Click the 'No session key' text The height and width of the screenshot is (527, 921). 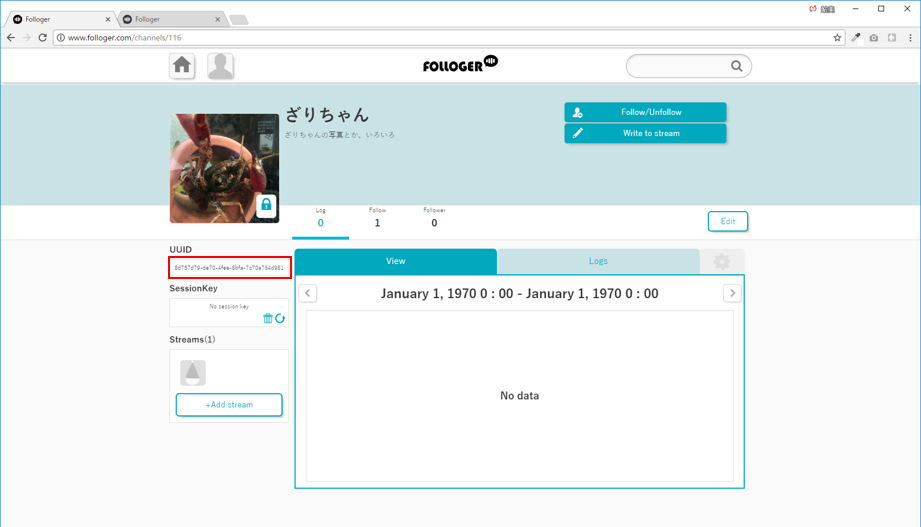(x=229, y=306)
